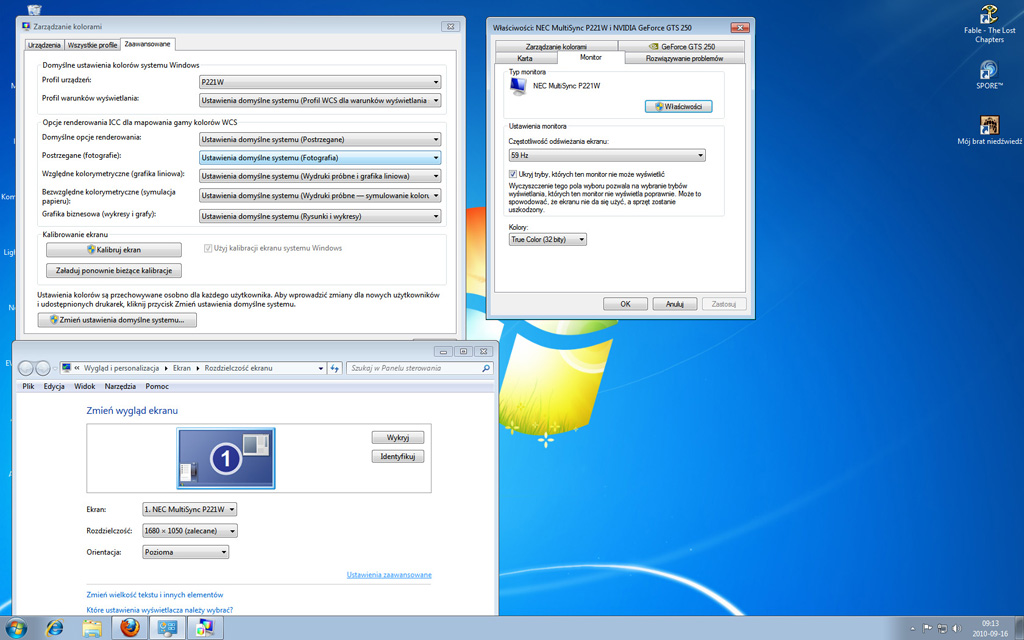Viewport: 1024px width, 640px height.
Task: Open the Względne kolorymetryczne dropdown
Action: point(320,176)
